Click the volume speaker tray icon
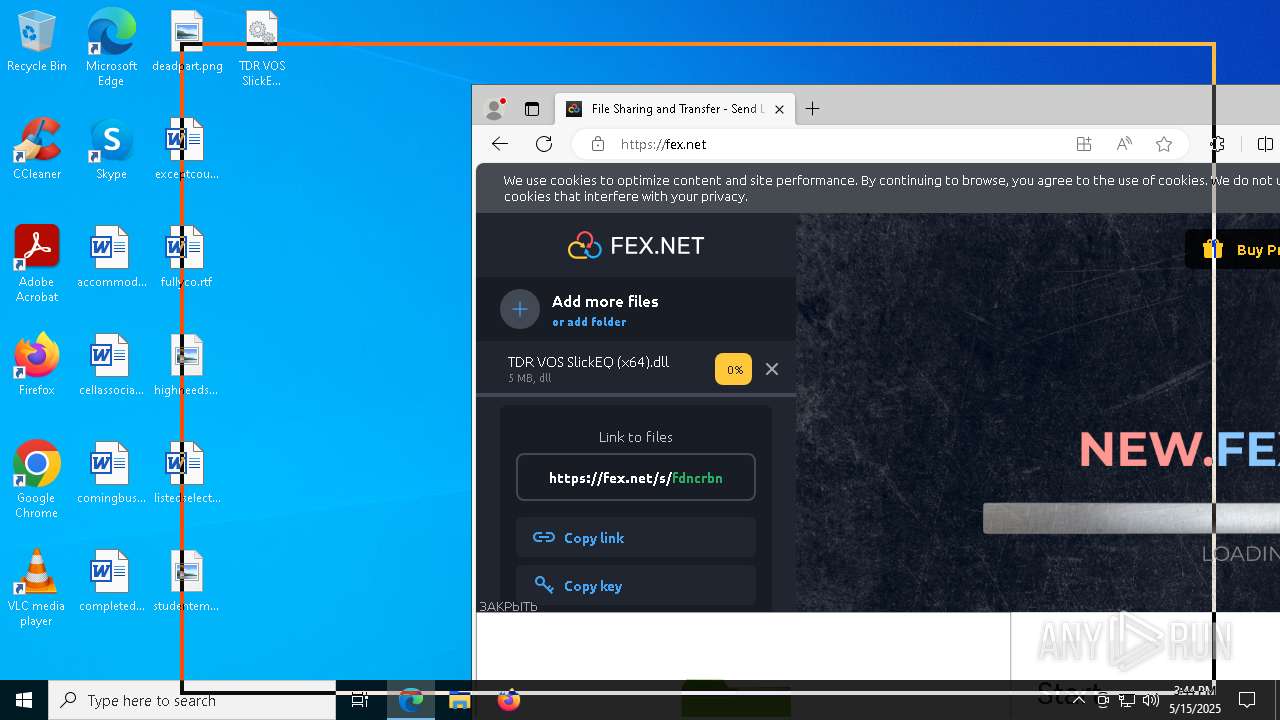This screenshot has width=1280, height=720. (x=1151, y=700)
